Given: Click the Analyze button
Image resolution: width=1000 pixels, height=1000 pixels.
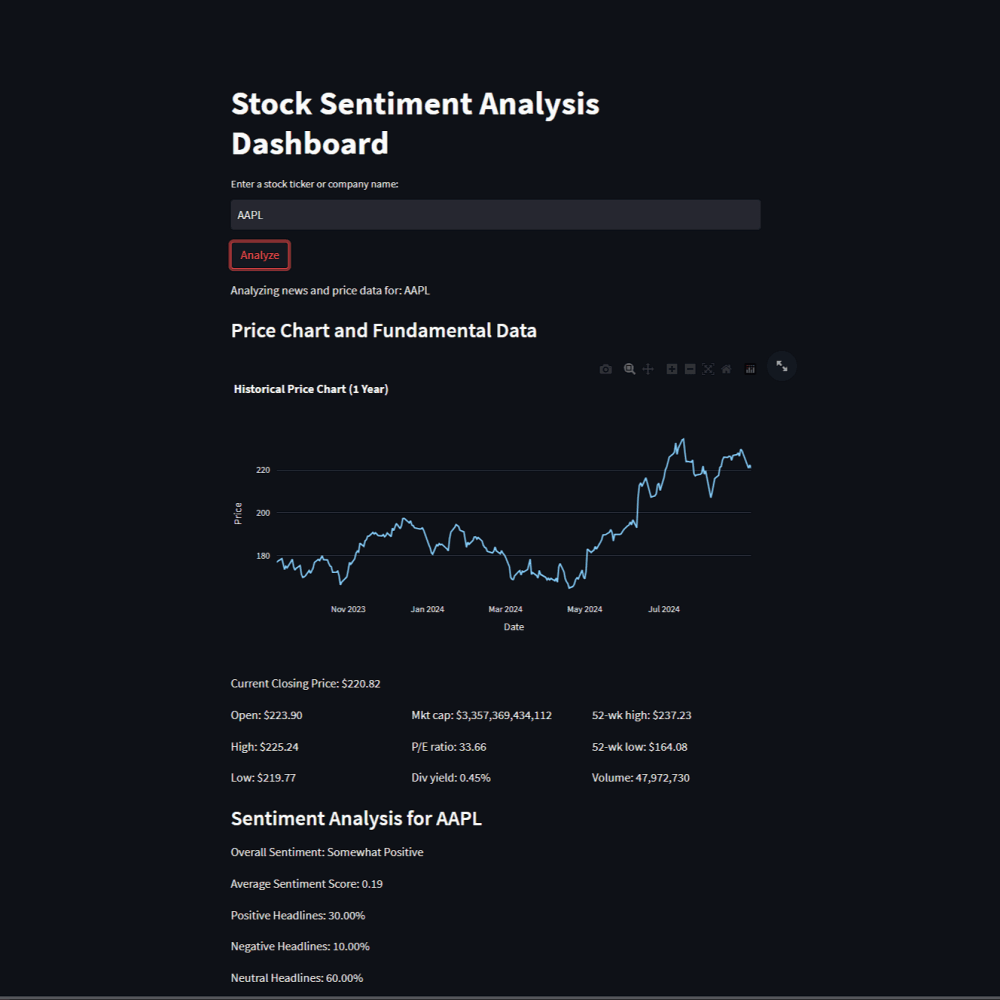Looking at the screenshot, I should (x=259, y=255).
